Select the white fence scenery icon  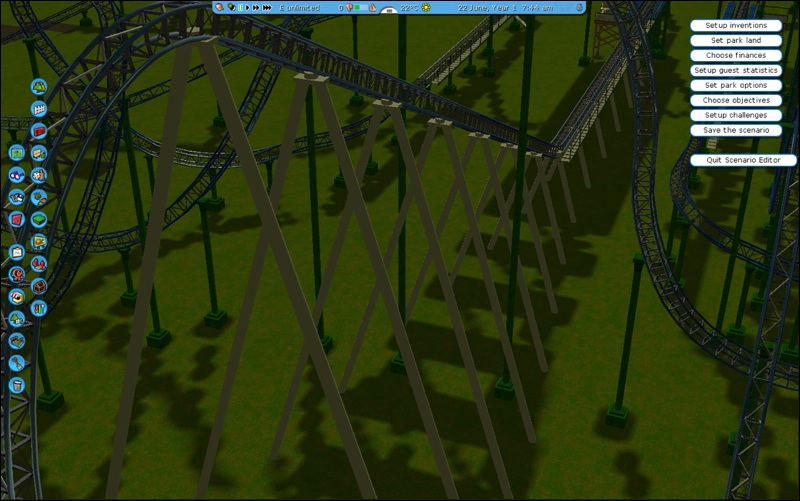click(x=39, y=109)
